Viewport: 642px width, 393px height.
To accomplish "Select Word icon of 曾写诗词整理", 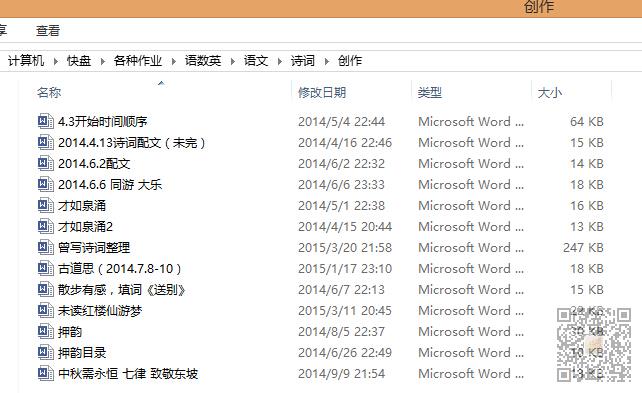I will click(x=45, y=247).
